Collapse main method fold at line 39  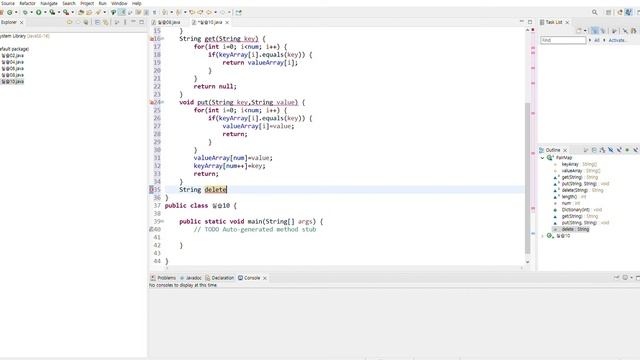pyautogui.click(x=162, y=222)
